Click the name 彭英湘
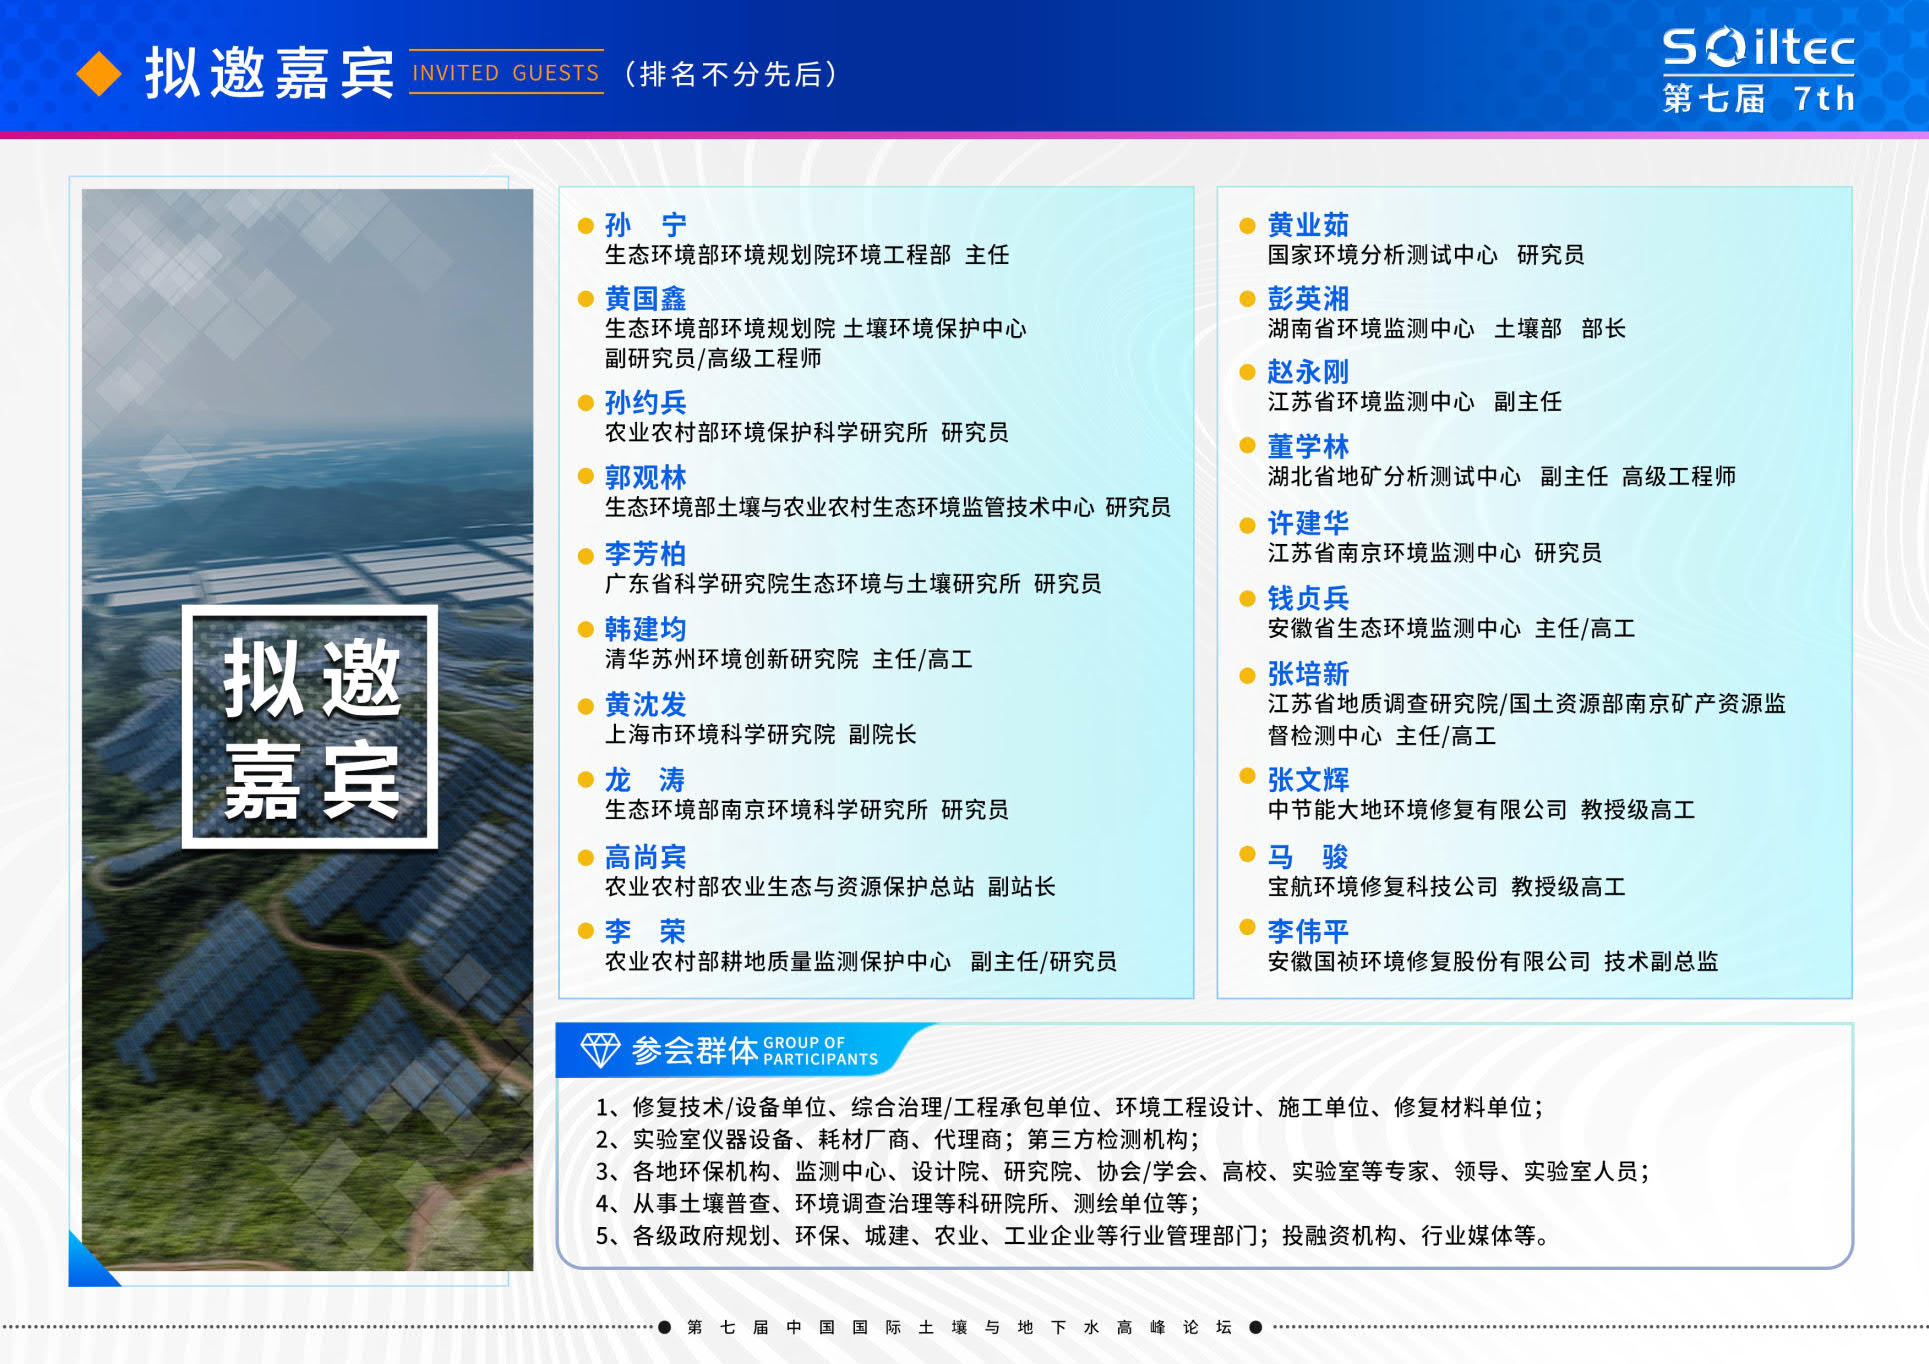 pos(1308,298)
